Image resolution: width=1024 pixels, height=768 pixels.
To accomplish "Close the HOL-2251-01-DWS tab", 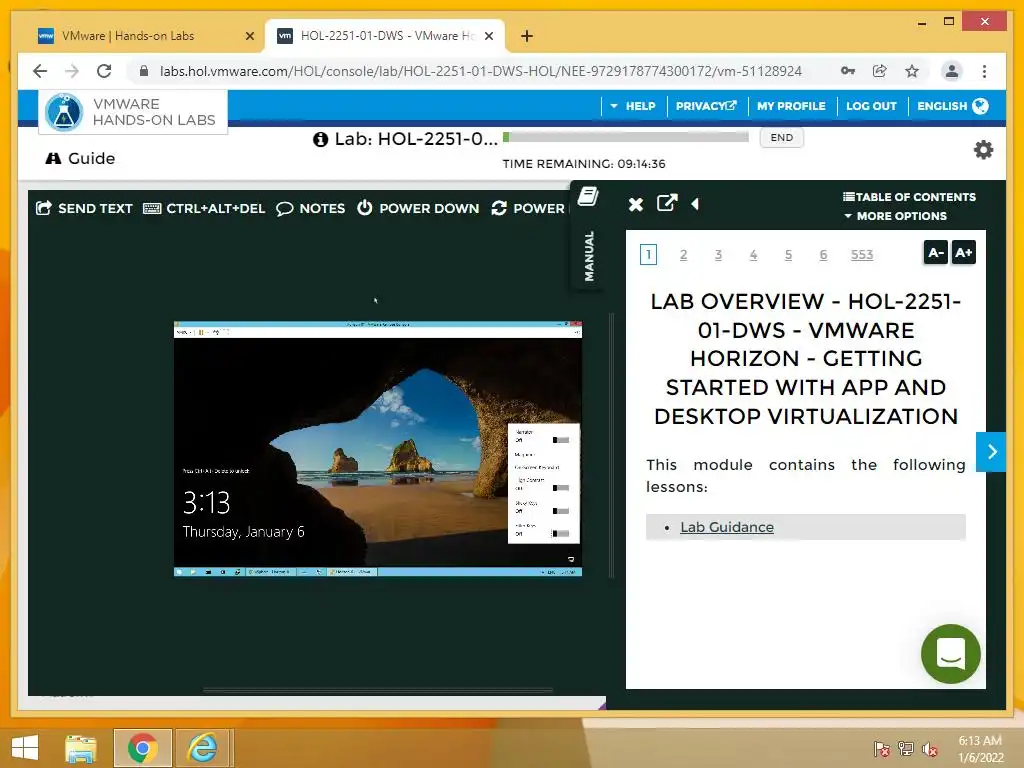I will click(x=488, y=37).
